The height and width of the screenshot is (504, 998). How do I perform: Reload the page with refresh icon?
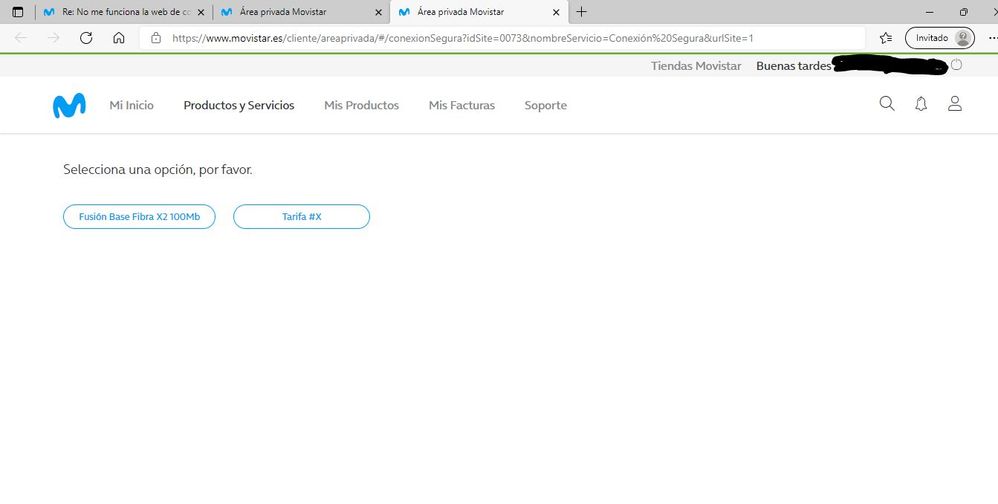86,38
